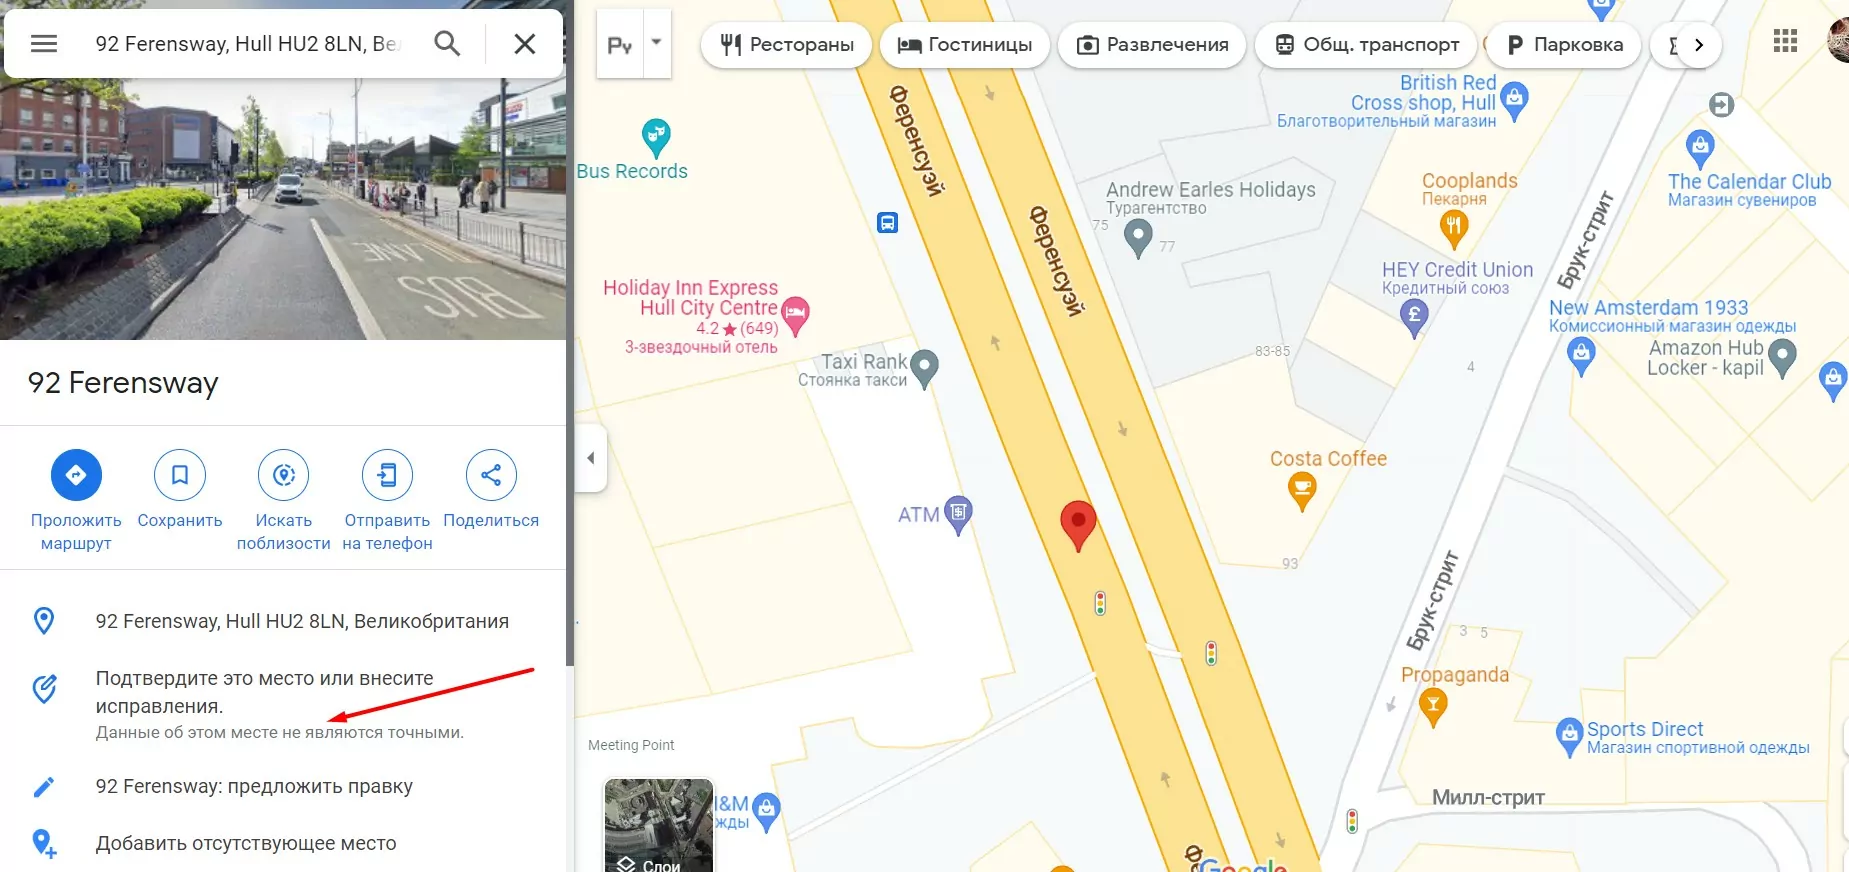The height and width of the screenshot is (872, 1849).
Task: Click the Поделиться share icon
Action: pos(491,475)
